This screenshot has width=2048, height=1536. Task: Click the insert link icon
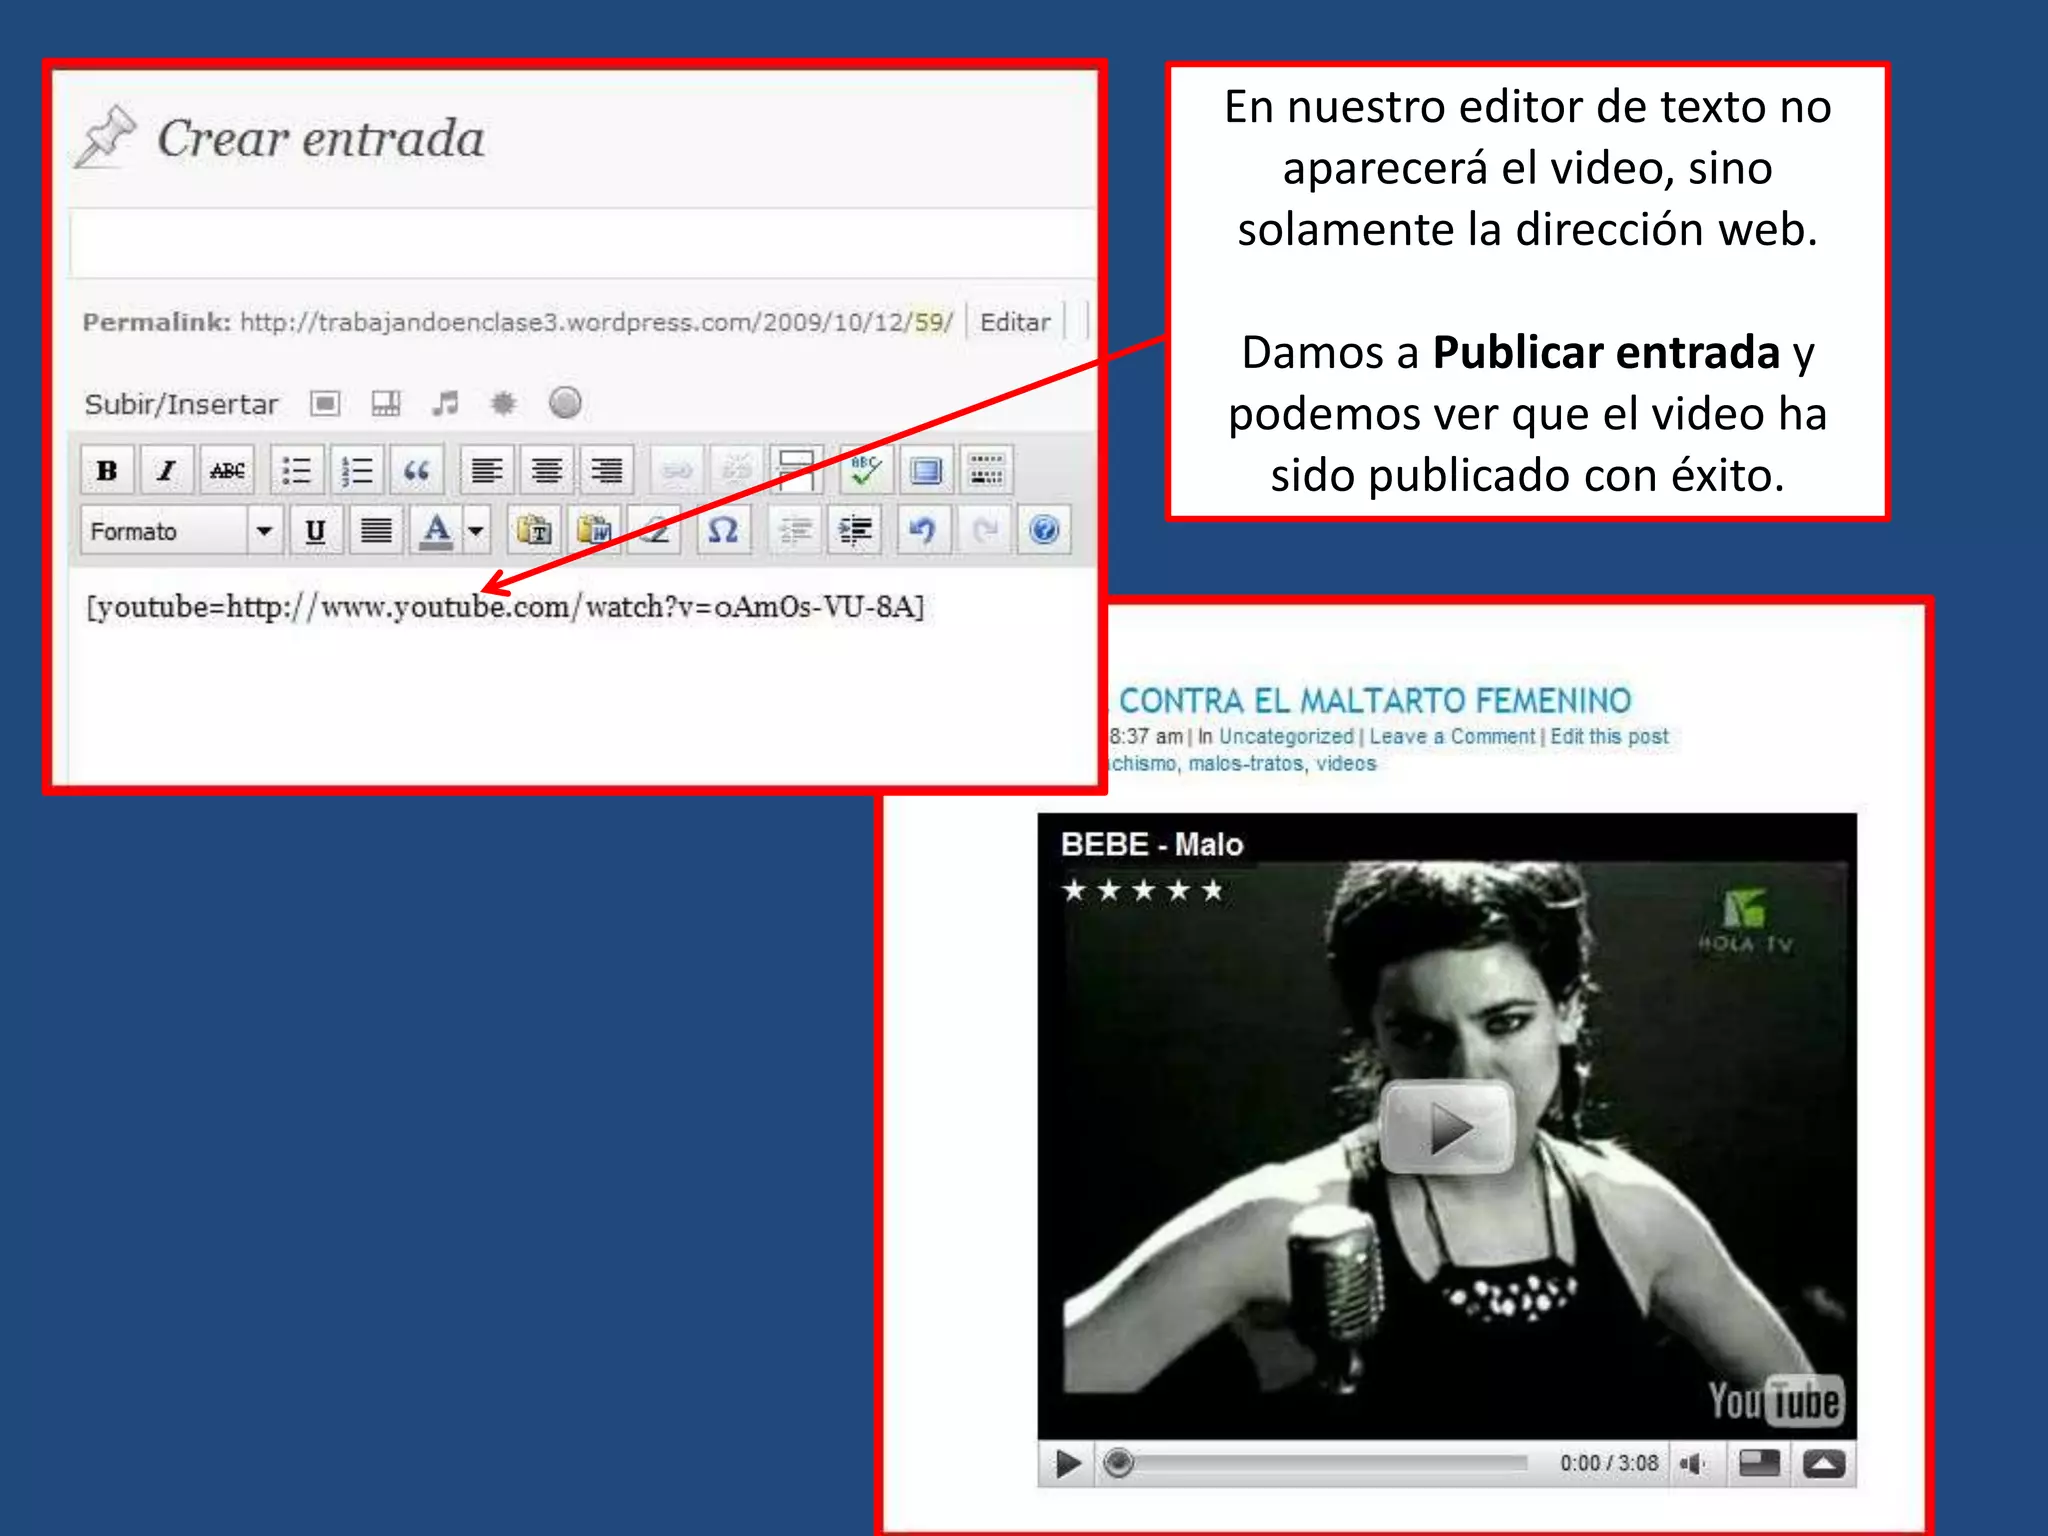point(677,470)
